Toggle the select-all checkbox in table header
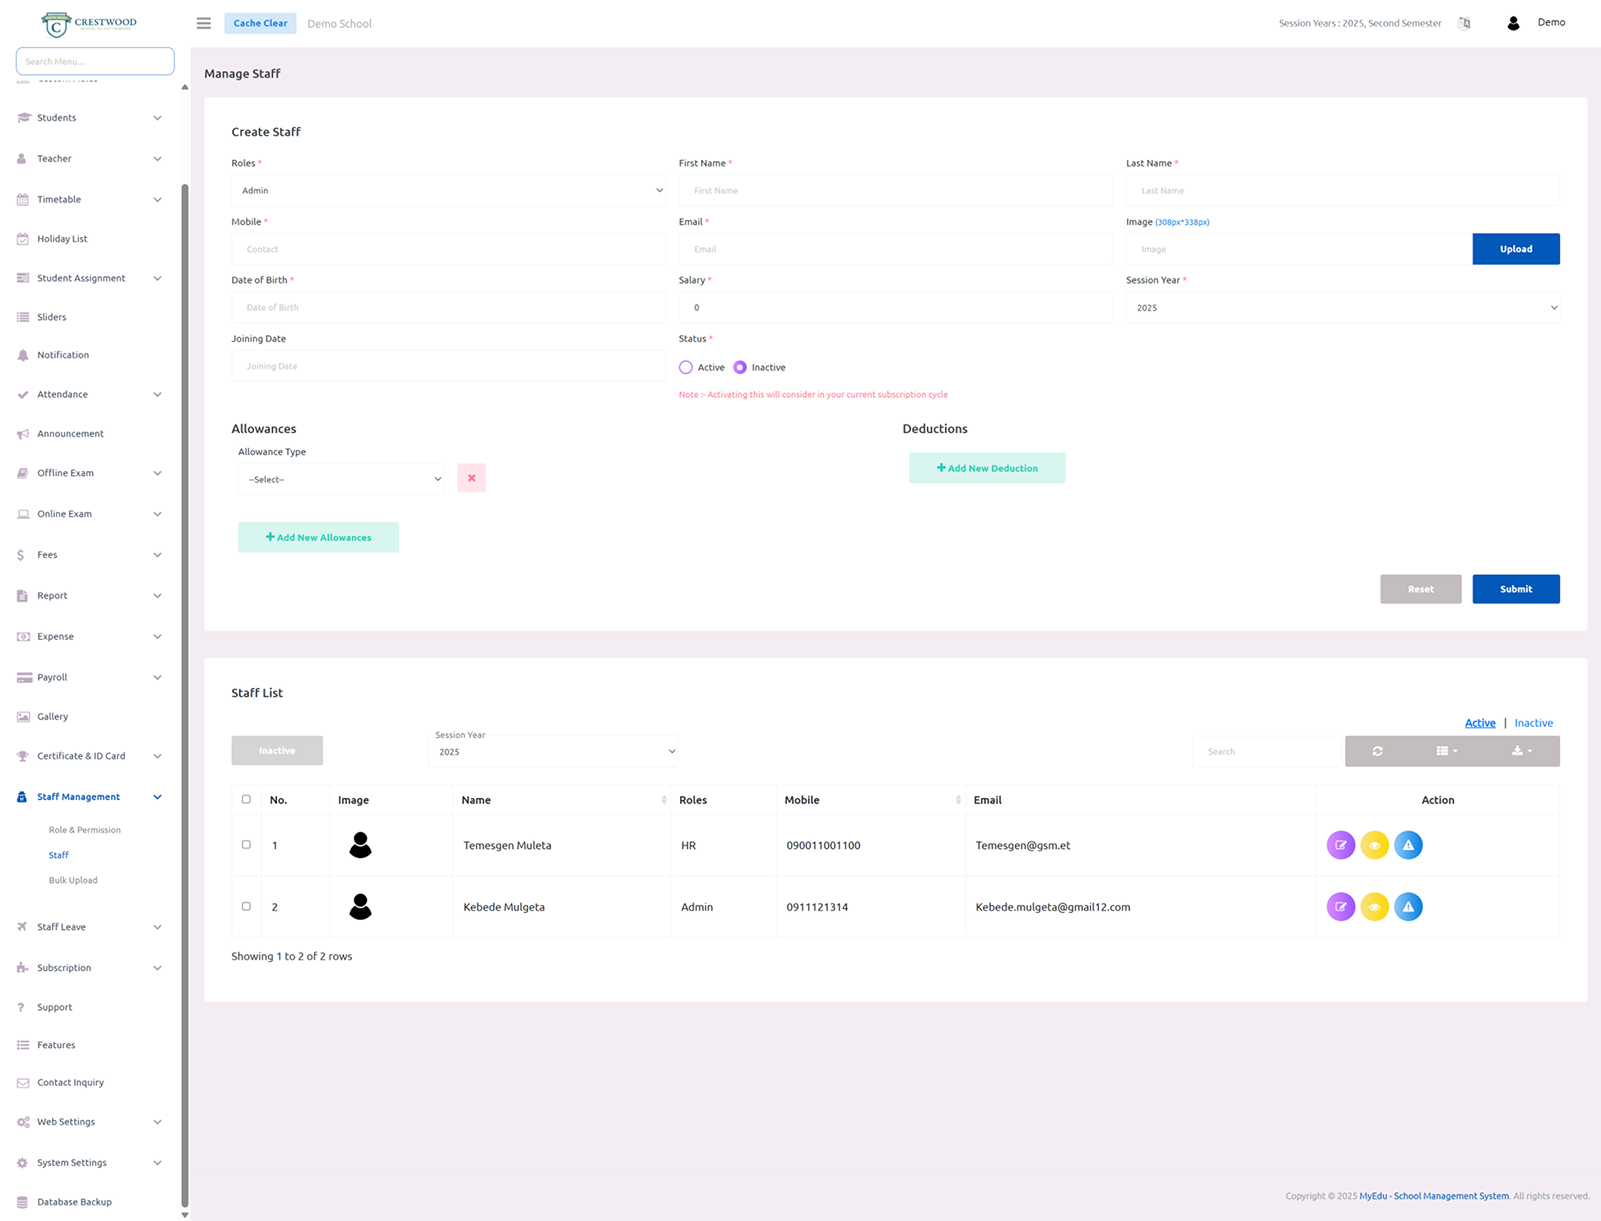This screenshot has height=1221, width=1601. pyautogui.click(x=246, y=799)
